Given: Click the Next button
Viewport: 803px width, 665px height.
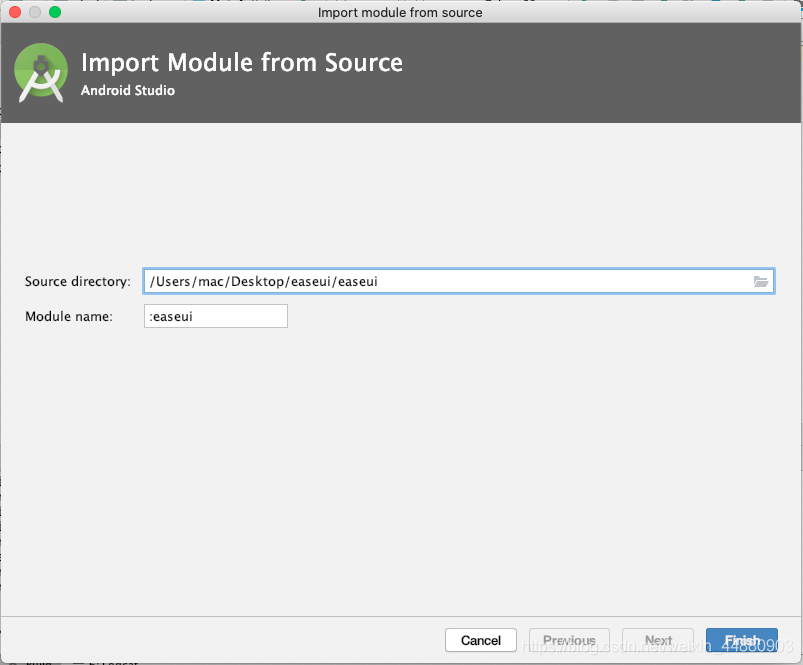Looking at the screenshot, I should (x=658, y=640).
